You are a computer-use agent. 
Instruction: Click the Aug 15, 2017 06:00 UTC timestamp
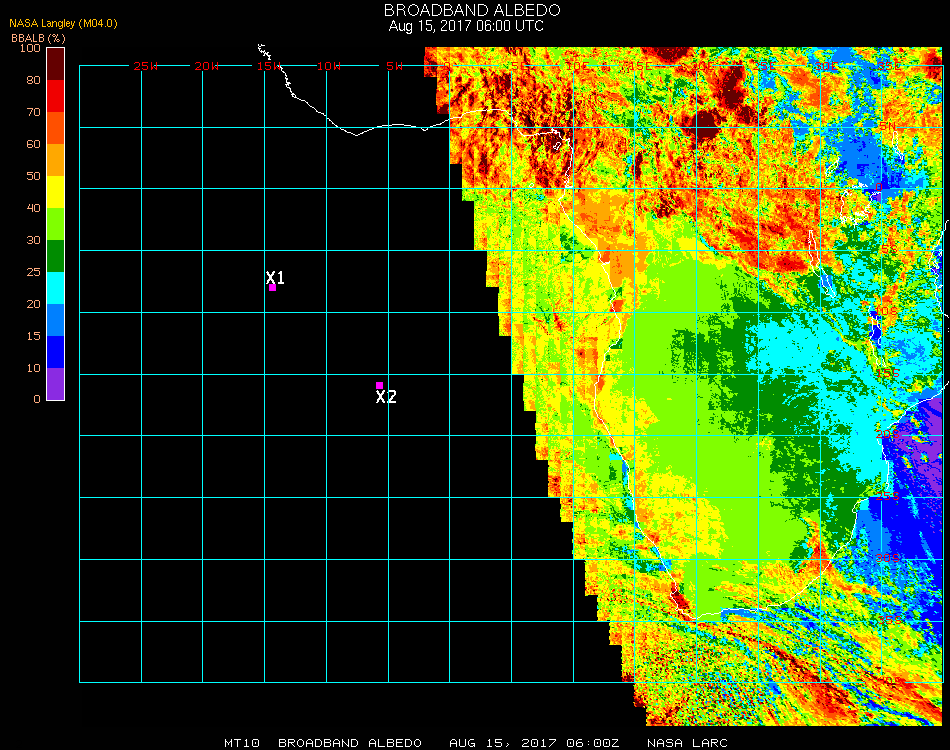(466, 26)
